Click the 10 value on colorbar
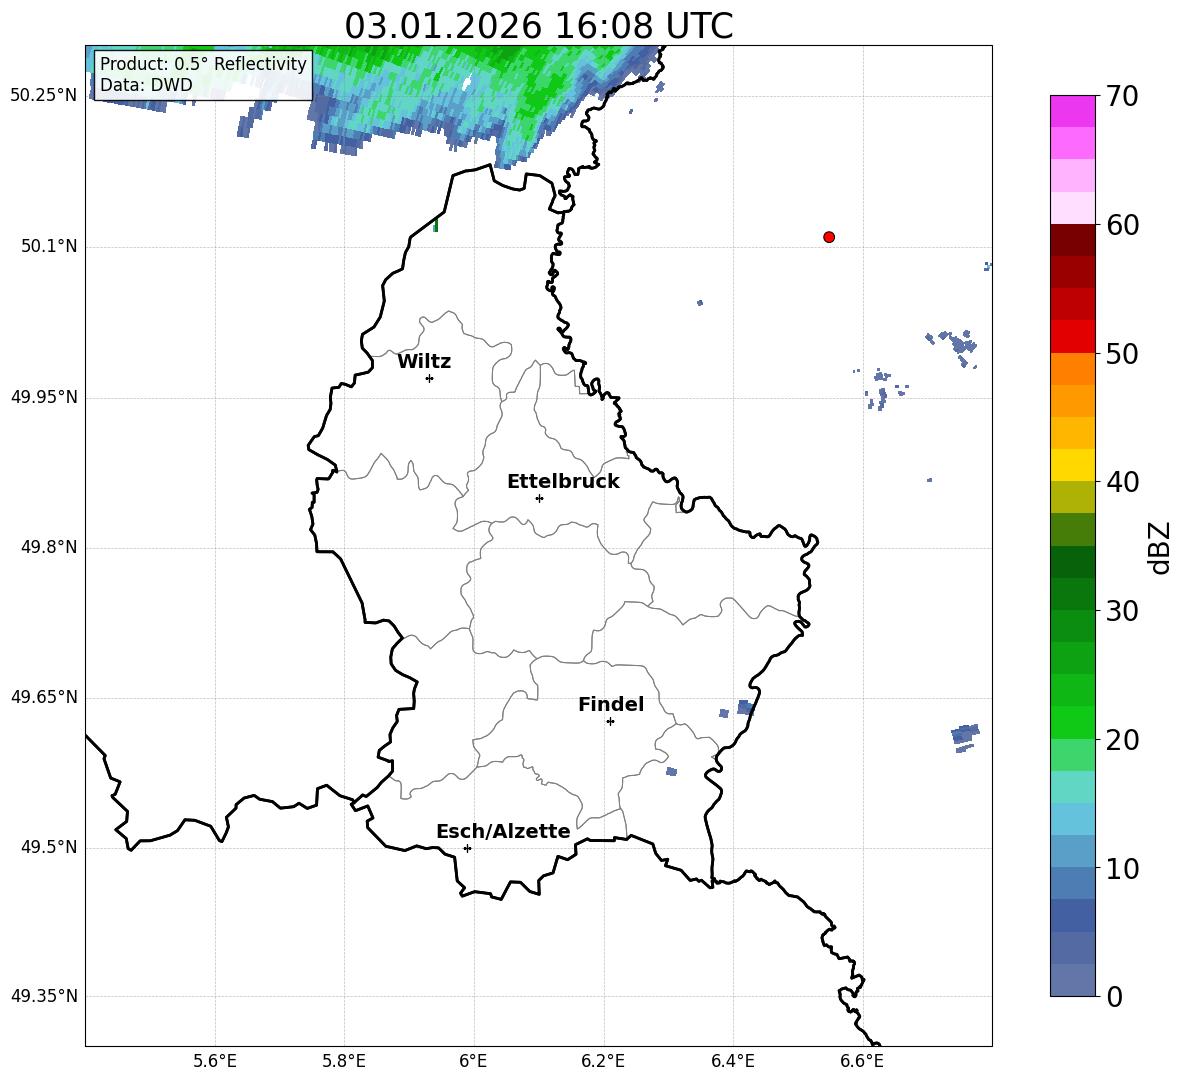This screenshot has width=1184, height=1081. point(1122,868)
